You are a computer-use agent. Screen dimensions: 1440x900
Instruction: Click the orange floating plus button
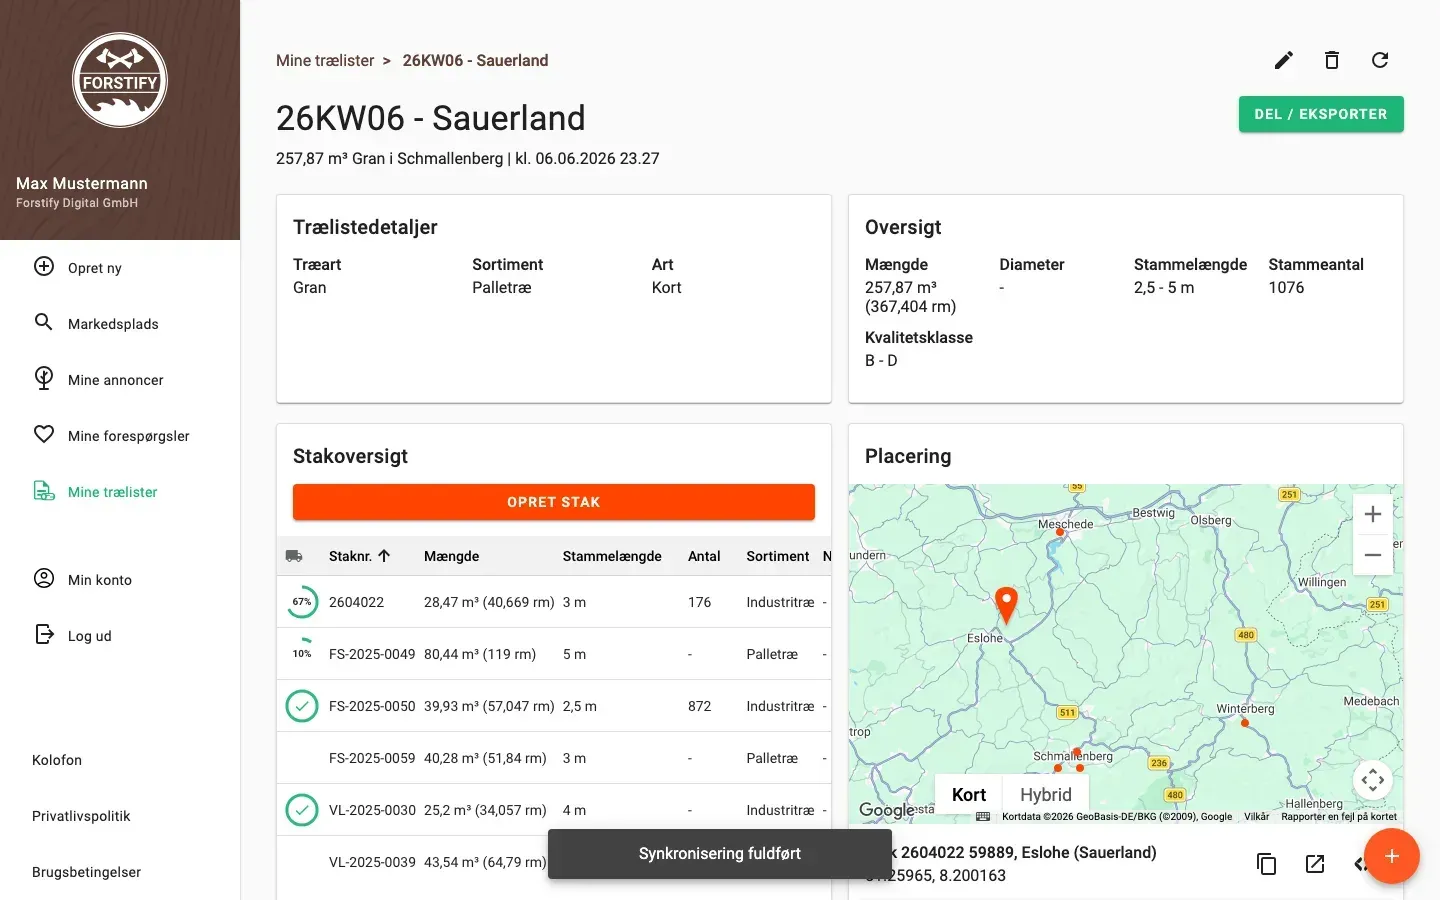pos(1392,856)
